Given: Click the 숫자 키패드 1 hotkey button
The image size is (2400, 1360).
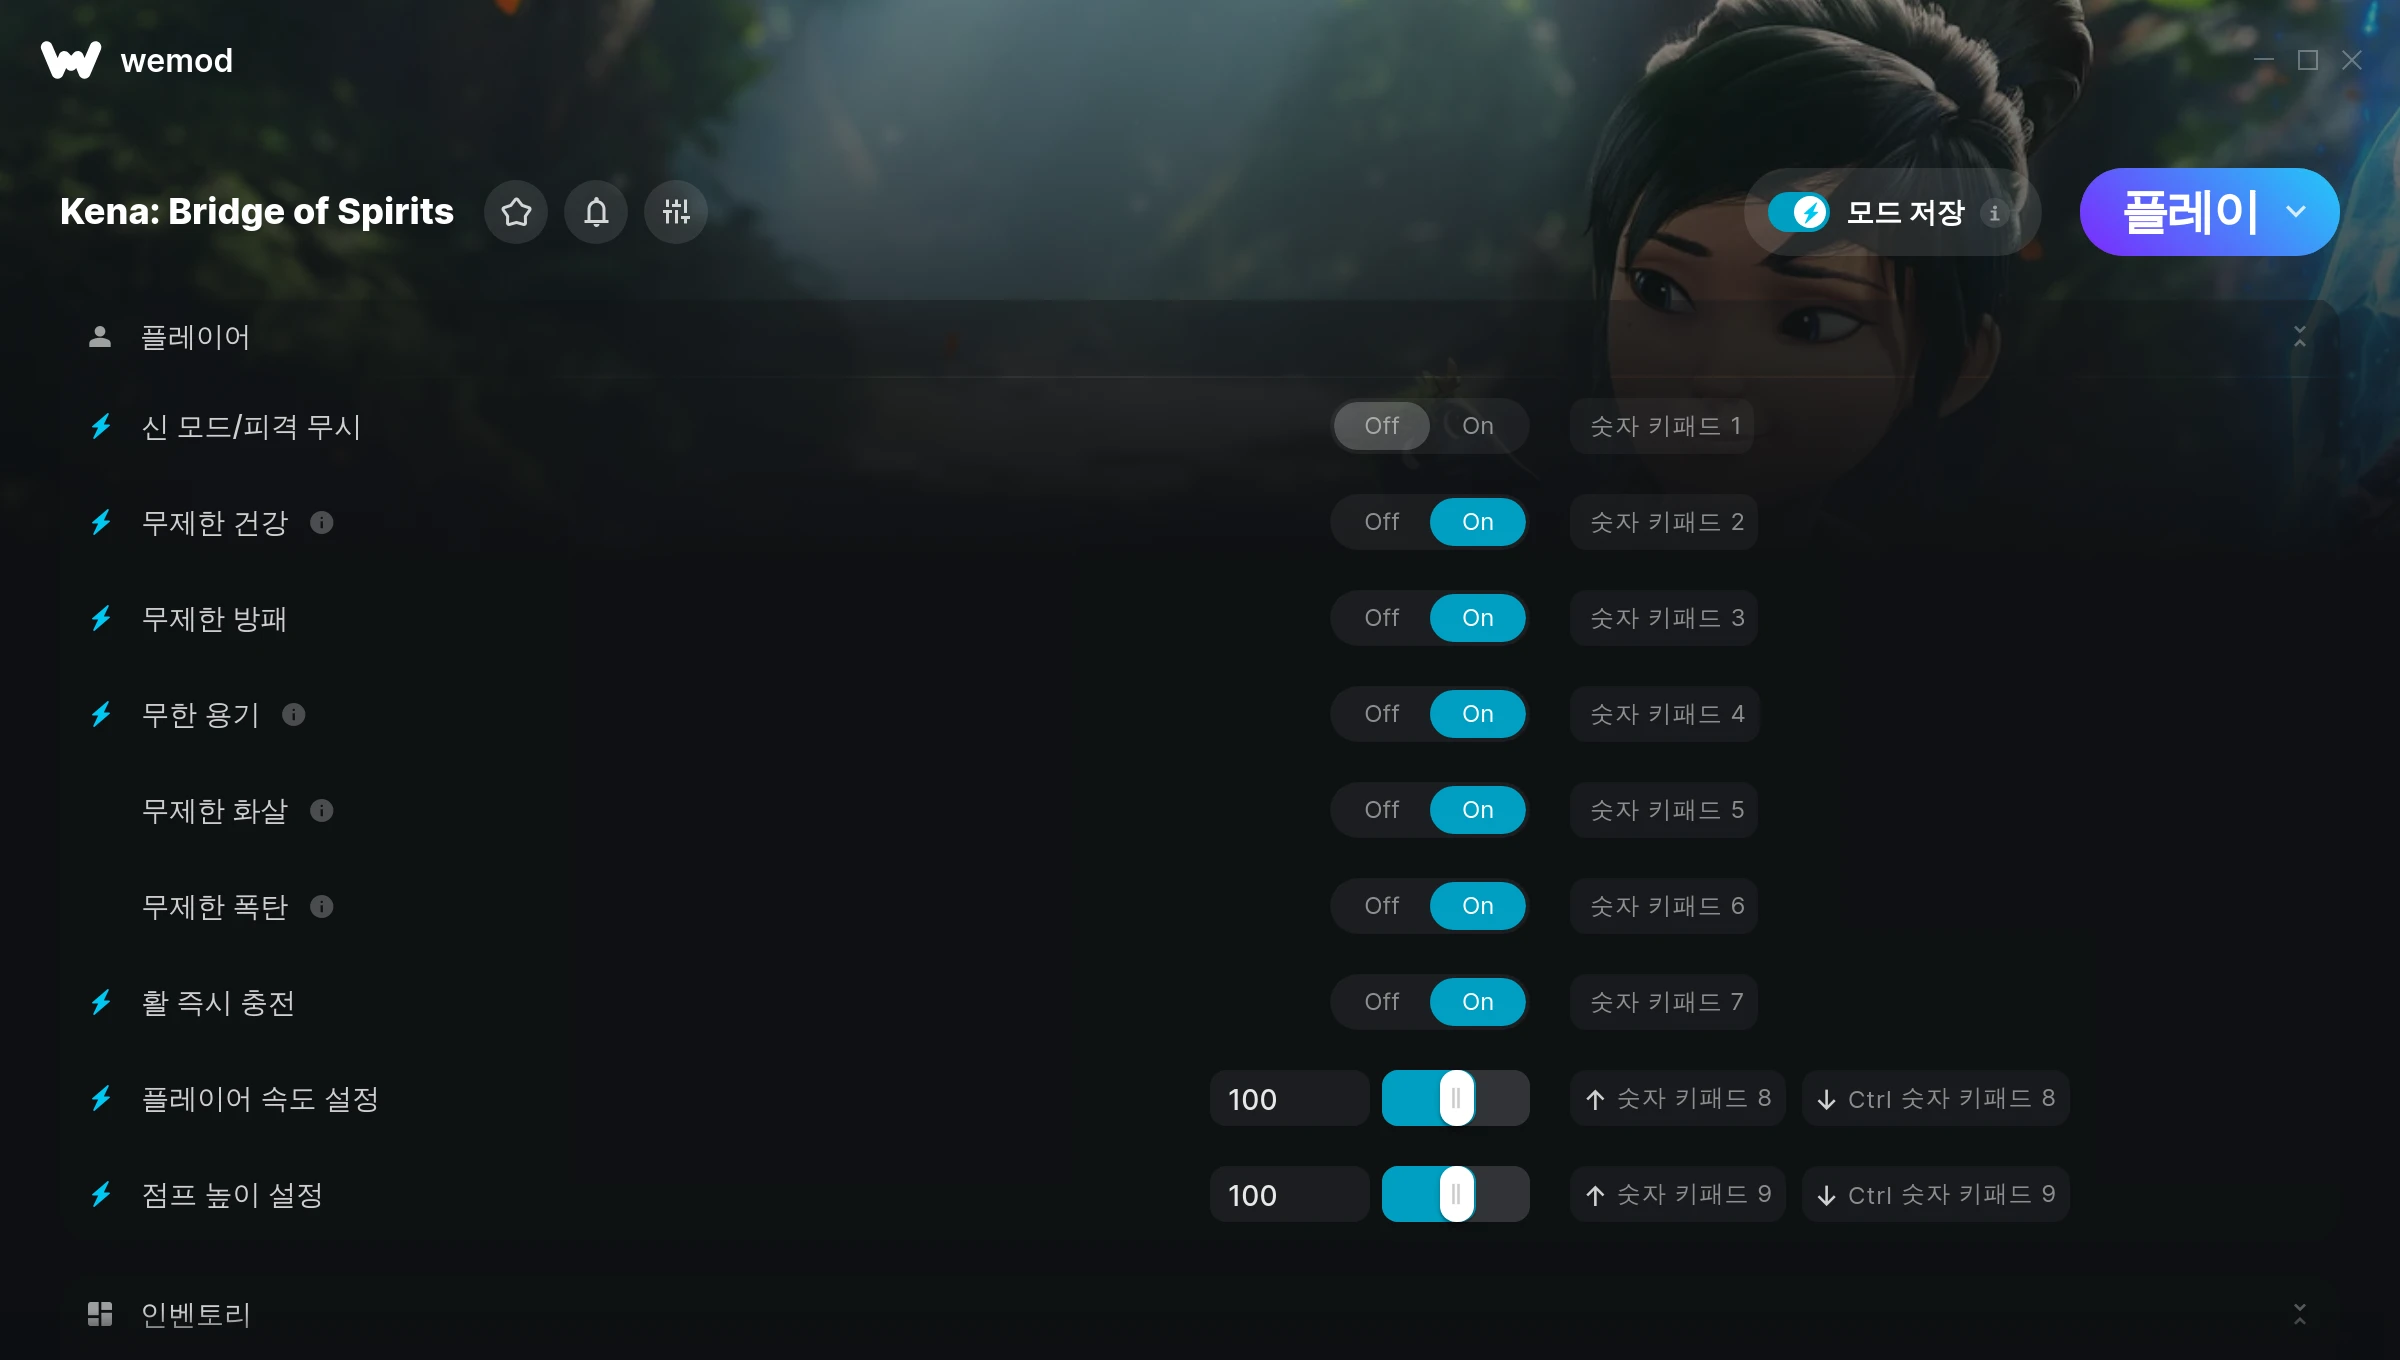Looking at the screenshot, I should (x=1662, y=426).
